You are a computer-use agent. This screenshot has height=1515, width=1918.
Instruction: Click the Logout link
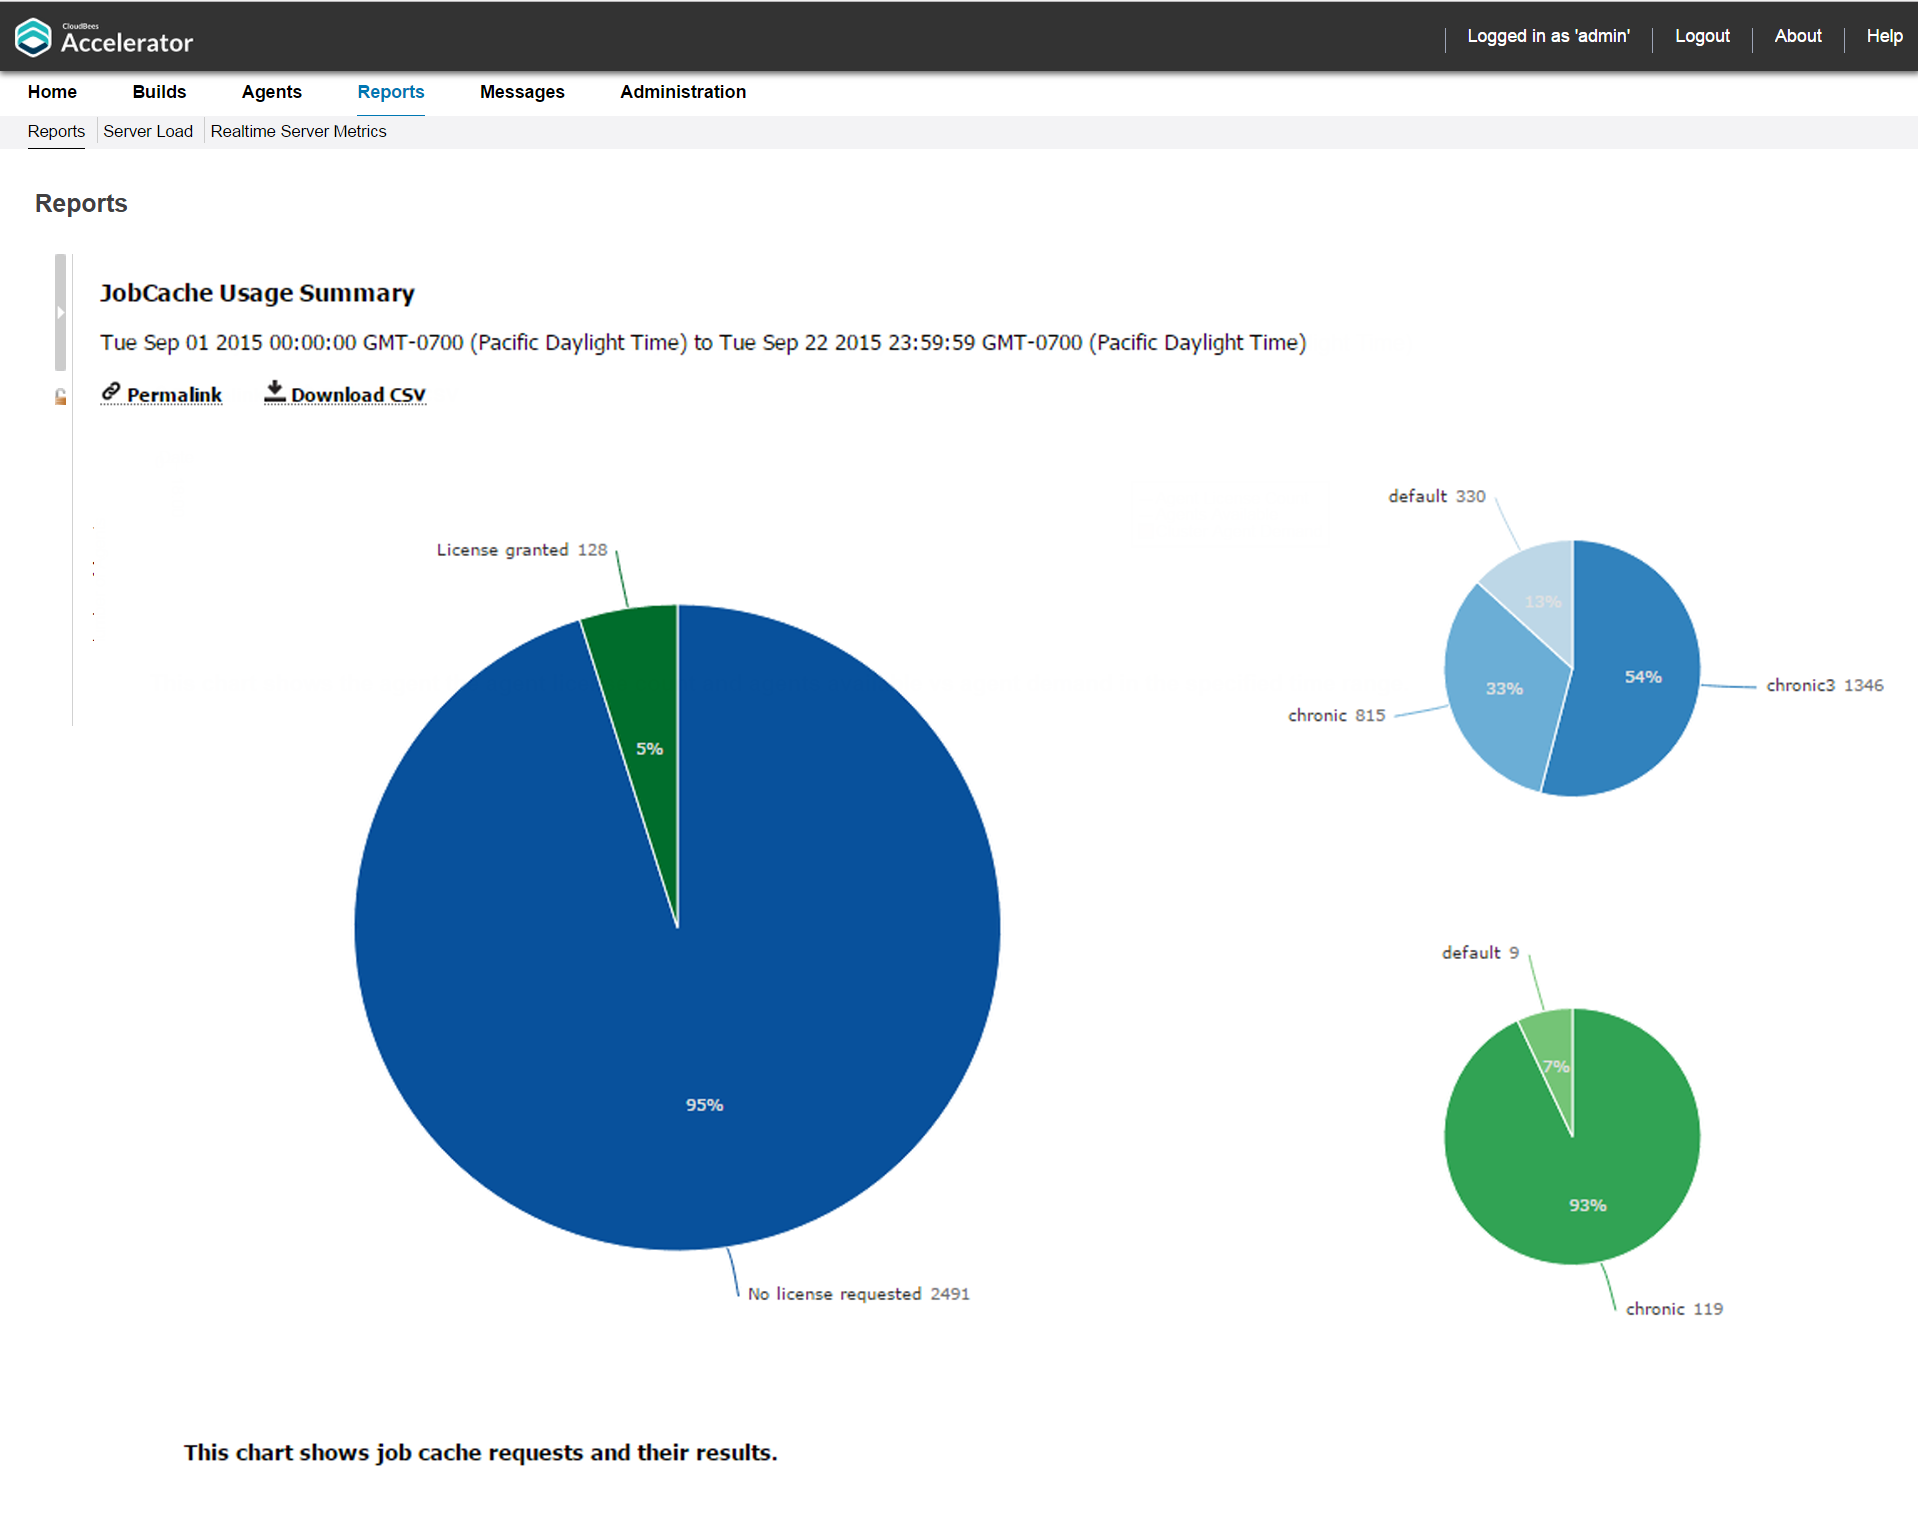(x=1702, y=36)
